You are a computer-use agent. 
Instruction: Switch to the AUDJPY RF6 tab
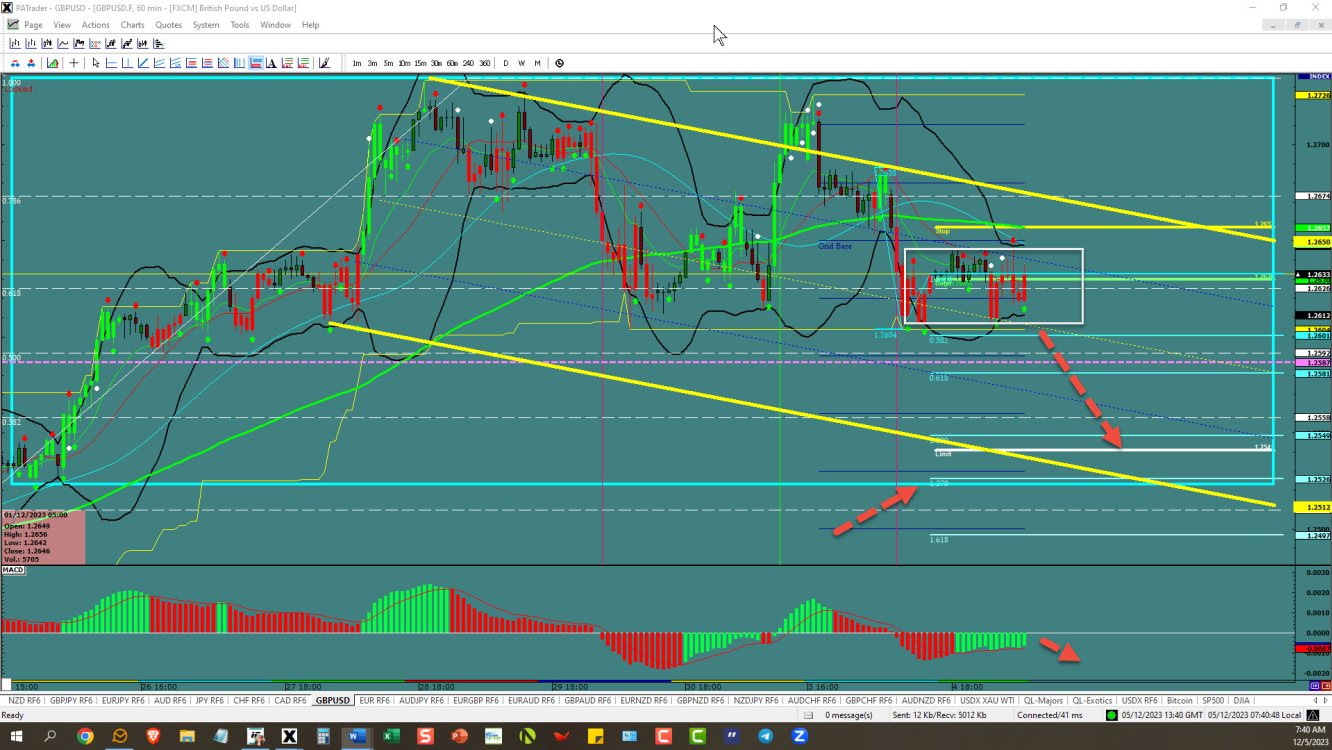point(423,700)
